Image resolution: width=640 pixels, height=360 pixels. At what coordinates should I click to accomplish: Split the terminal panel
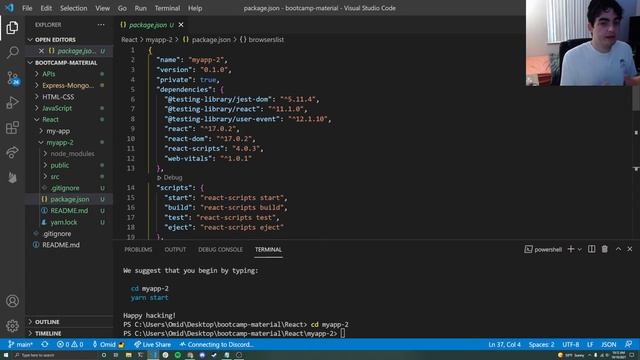click(591, 249)
